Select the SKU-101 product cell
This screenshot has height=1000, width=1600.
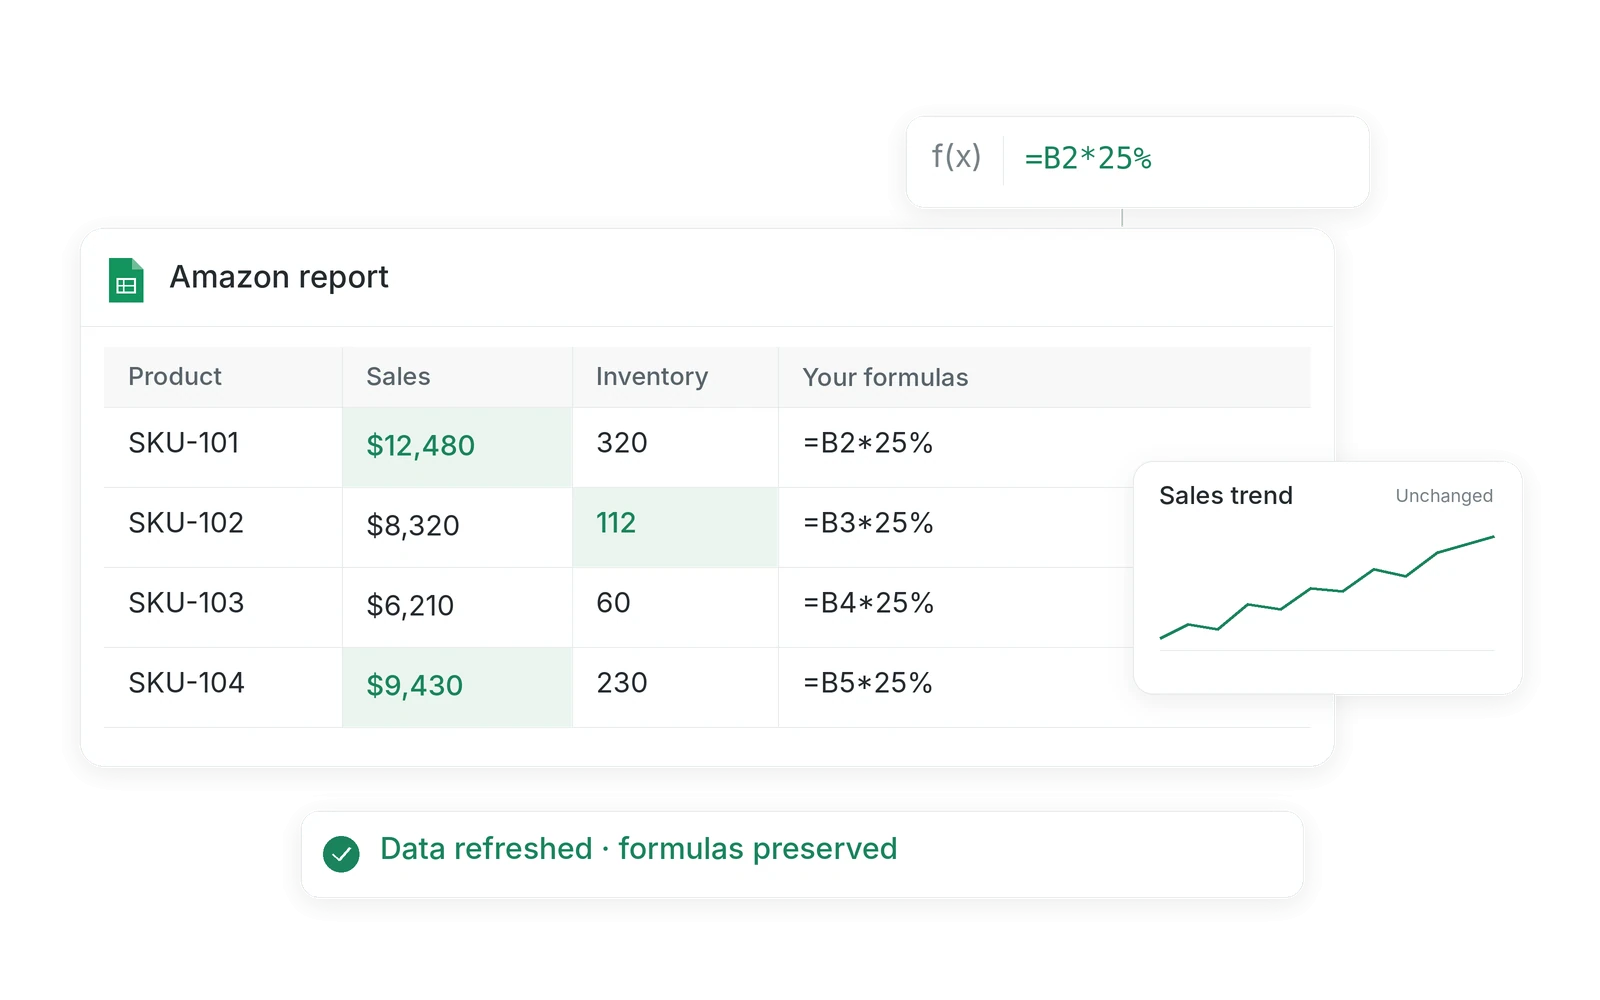pos(223,447)
